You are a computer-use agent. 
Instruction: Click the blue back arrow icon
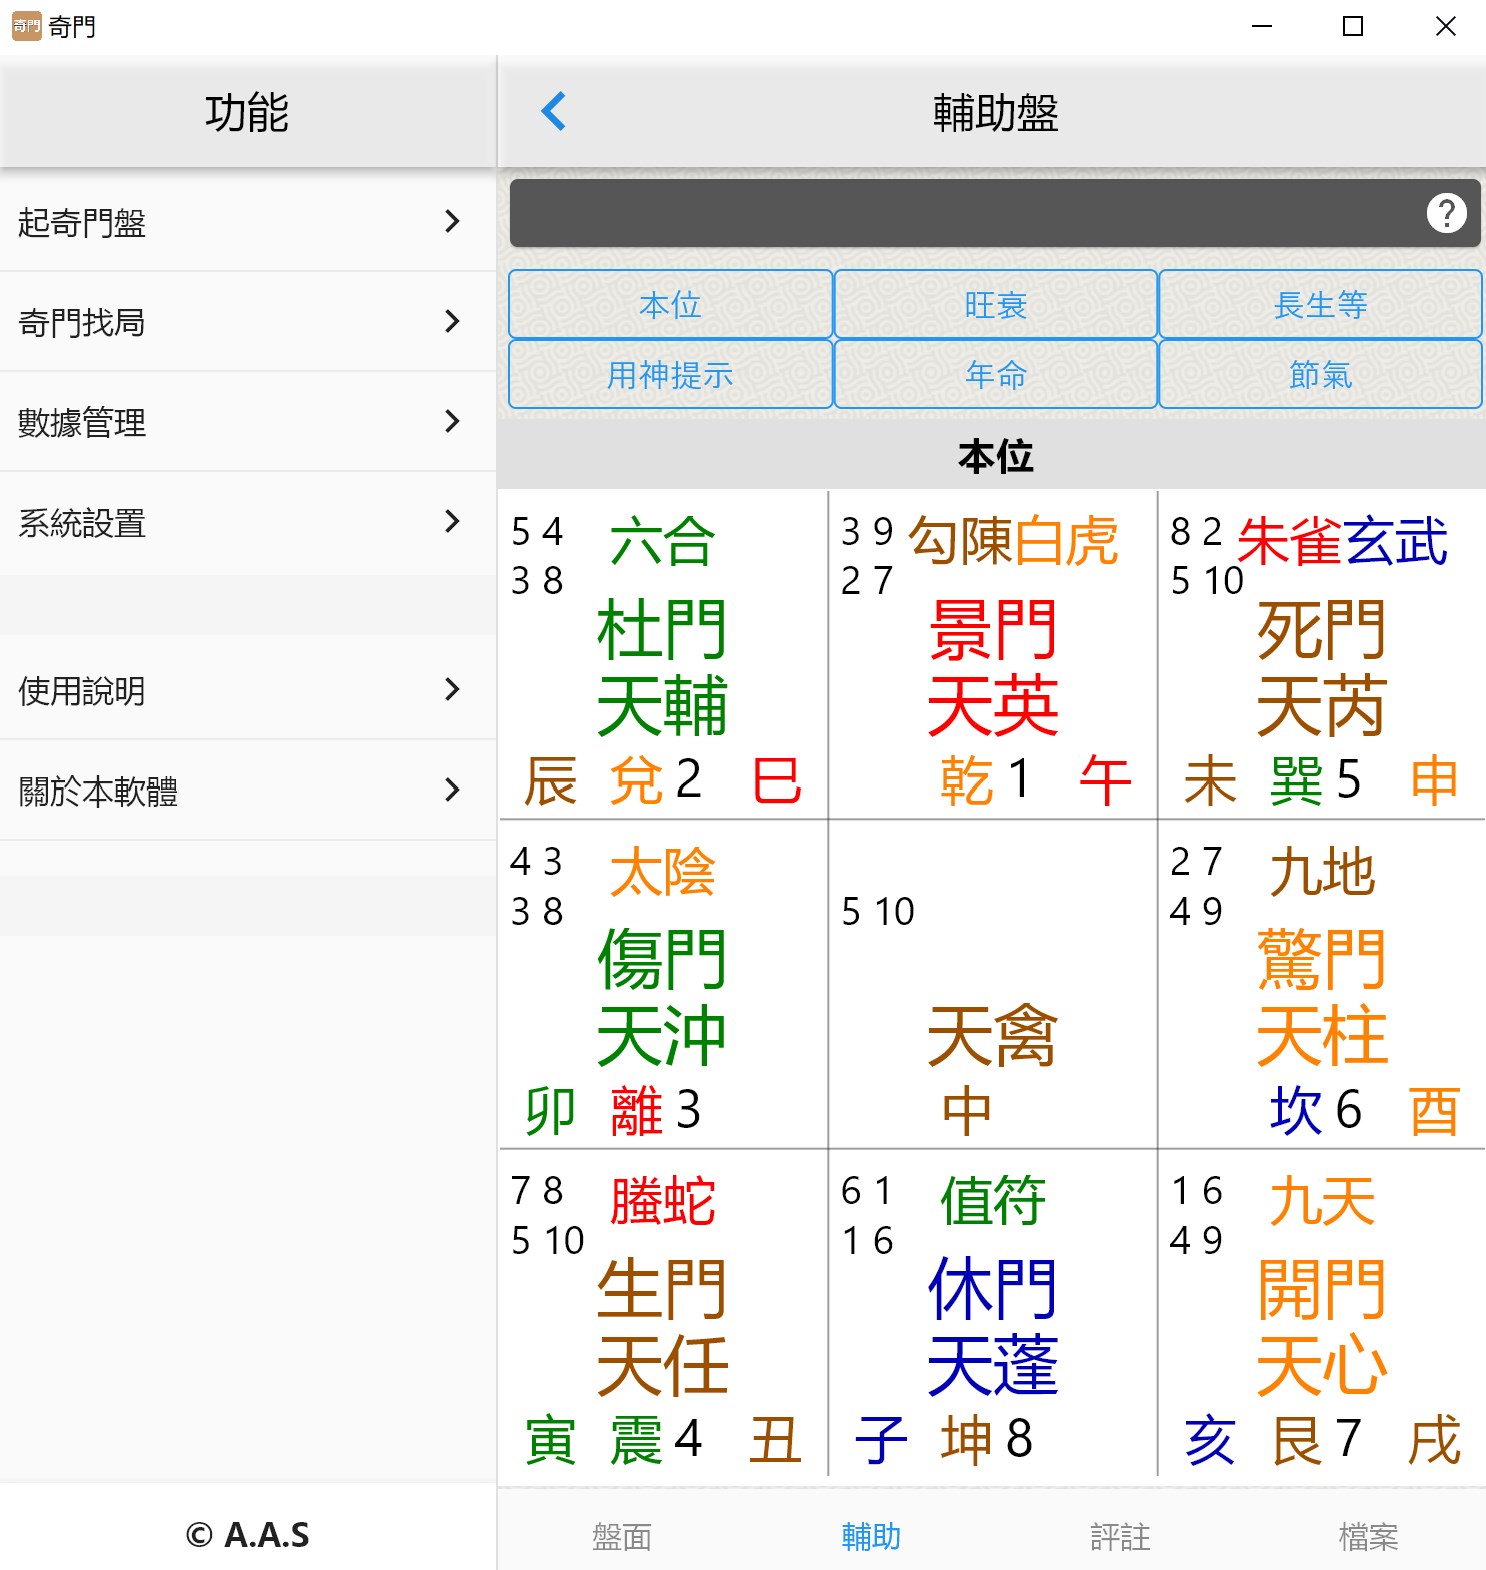tap(553, 111)
